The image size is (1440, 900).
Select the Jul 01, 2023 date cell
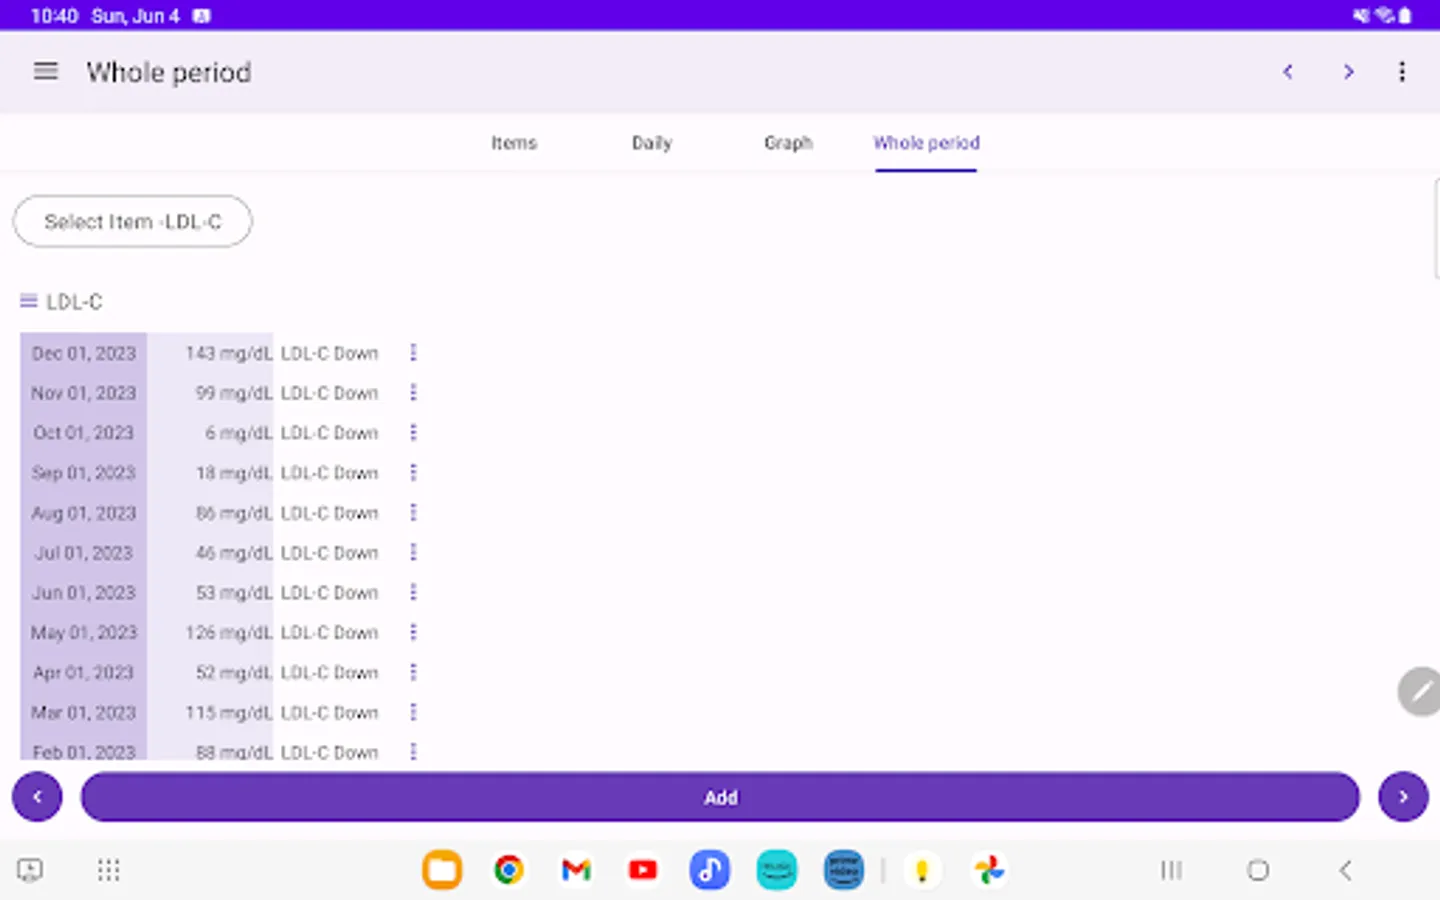click(x=84, y=553)
